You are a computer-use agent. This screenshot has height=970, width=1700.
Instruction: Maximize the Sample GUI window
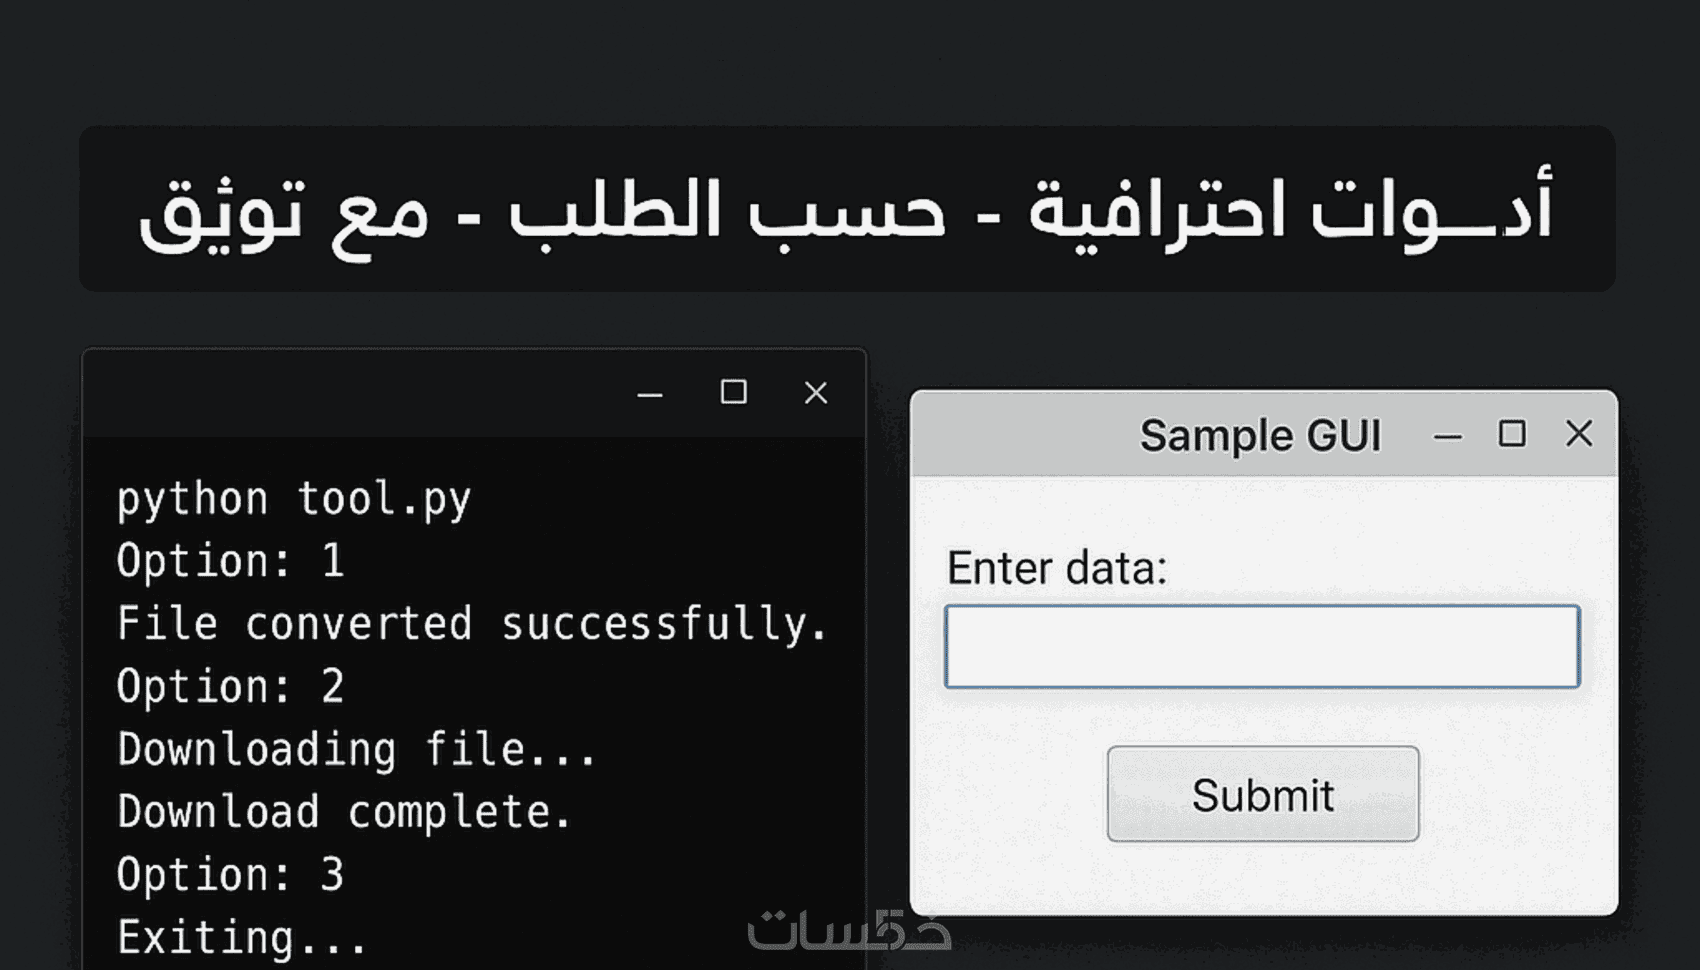[1512, 433]
